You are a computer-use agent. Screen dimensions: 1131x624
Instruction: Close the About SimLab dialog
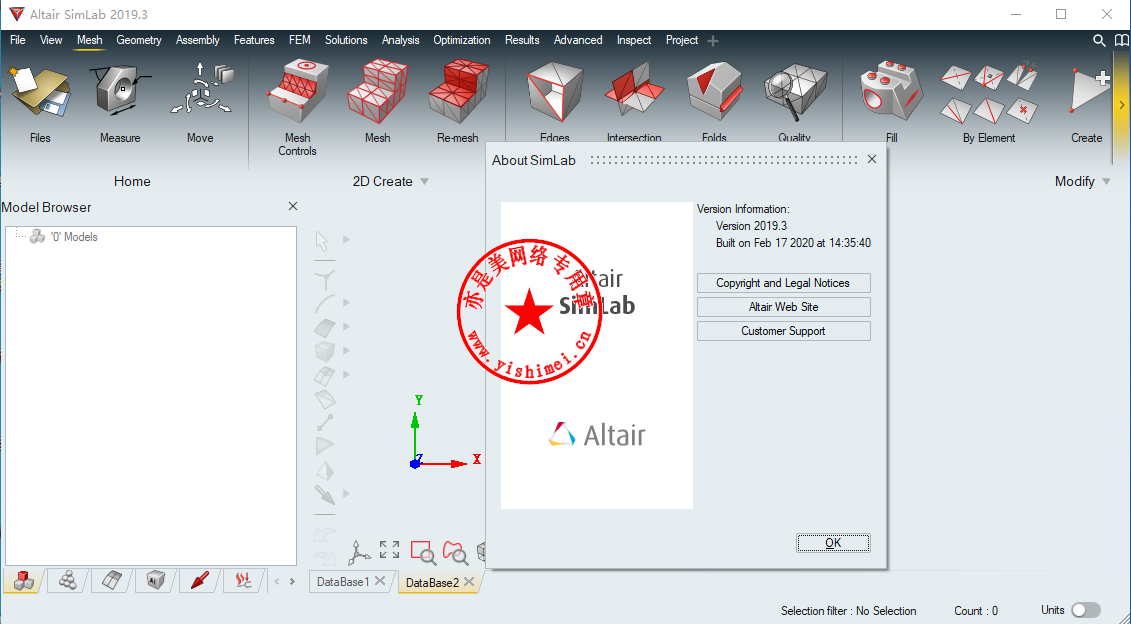pyautogui.click(x=871, y=159)
